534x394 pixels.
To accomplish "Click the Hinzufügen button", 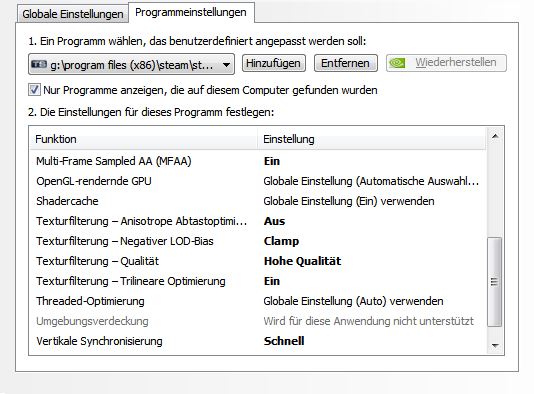I will [273, 63].
